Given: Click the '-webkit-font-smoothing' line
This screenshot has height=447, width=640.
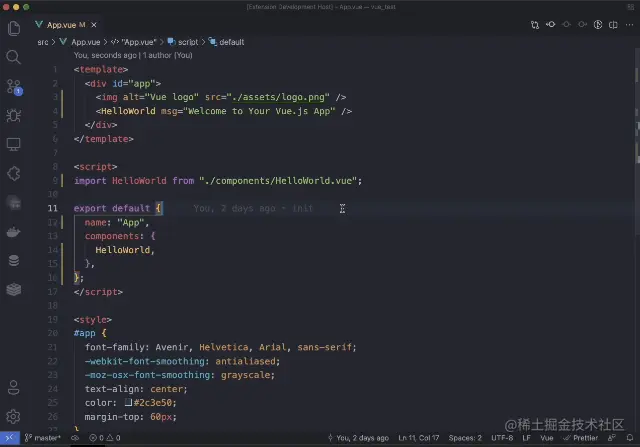Looking at the screenshot, I should pyautogui.click(x=182, y=361).
